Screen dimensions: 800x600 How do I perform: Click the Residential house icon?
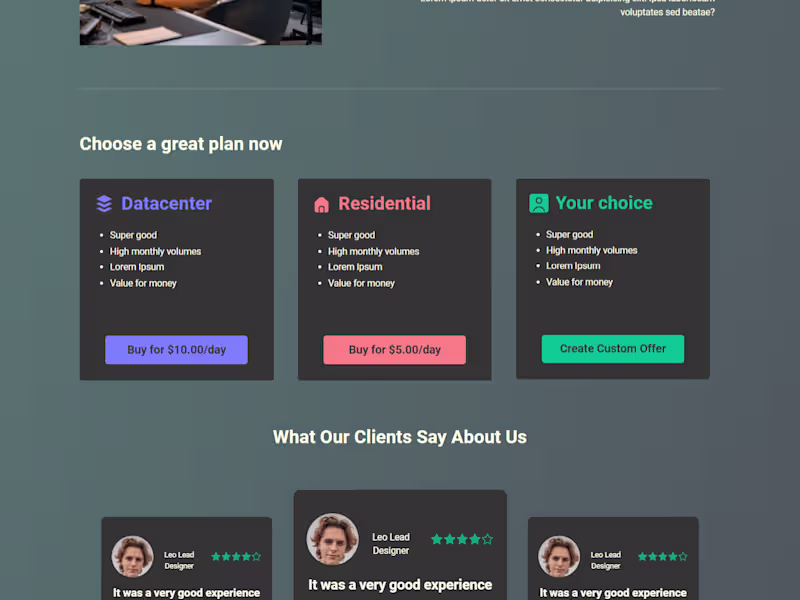[321, 203]
